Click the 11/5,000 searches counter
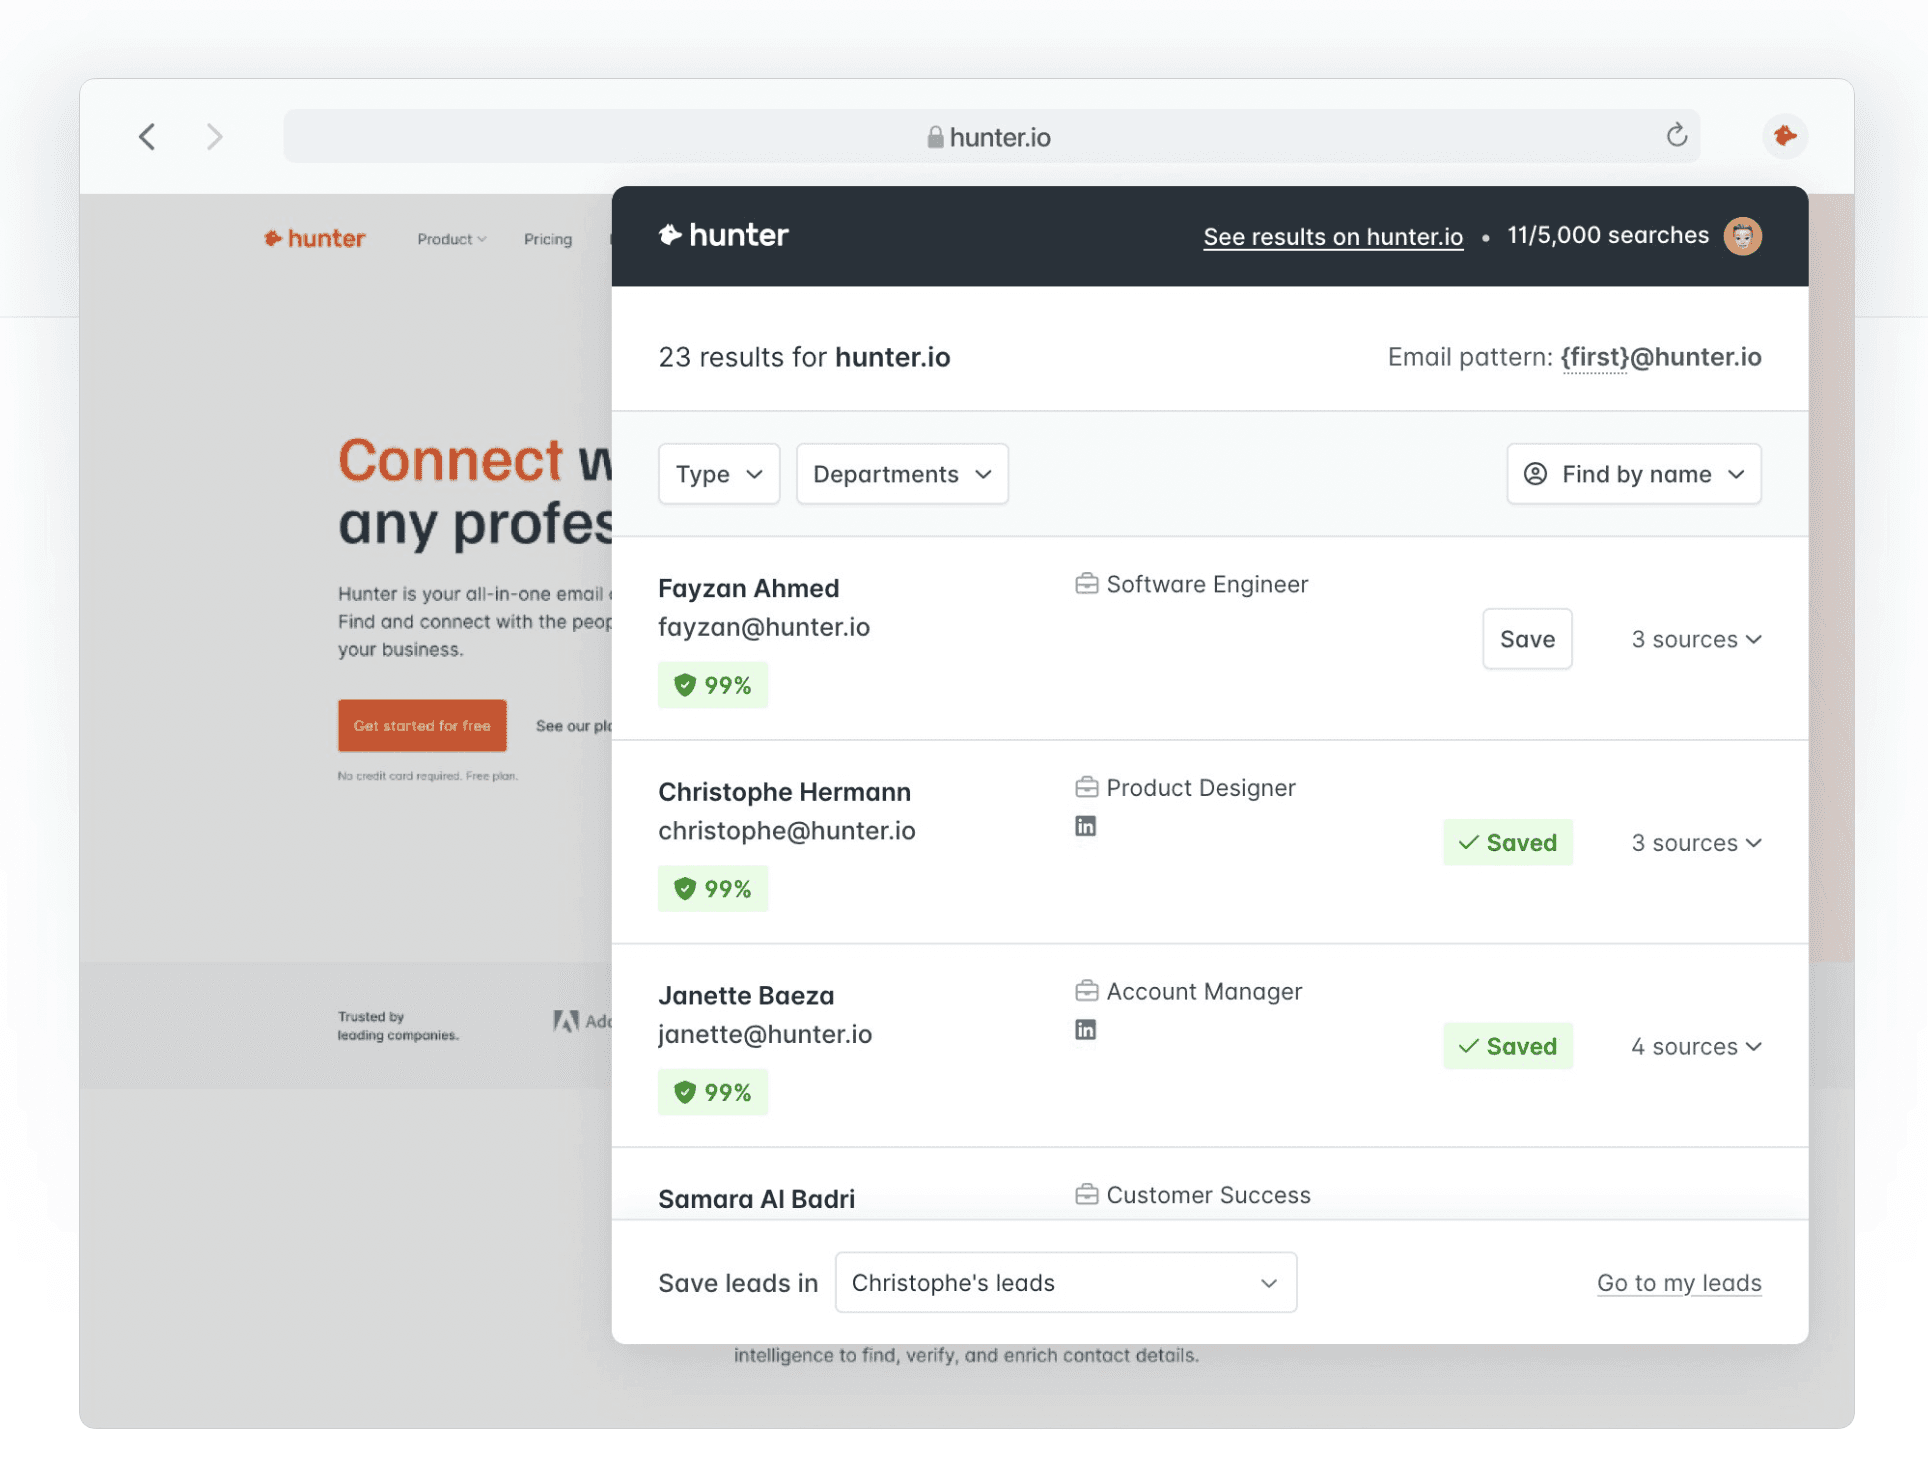This screenshot has height=1460, width=1928. point(1608,235)
